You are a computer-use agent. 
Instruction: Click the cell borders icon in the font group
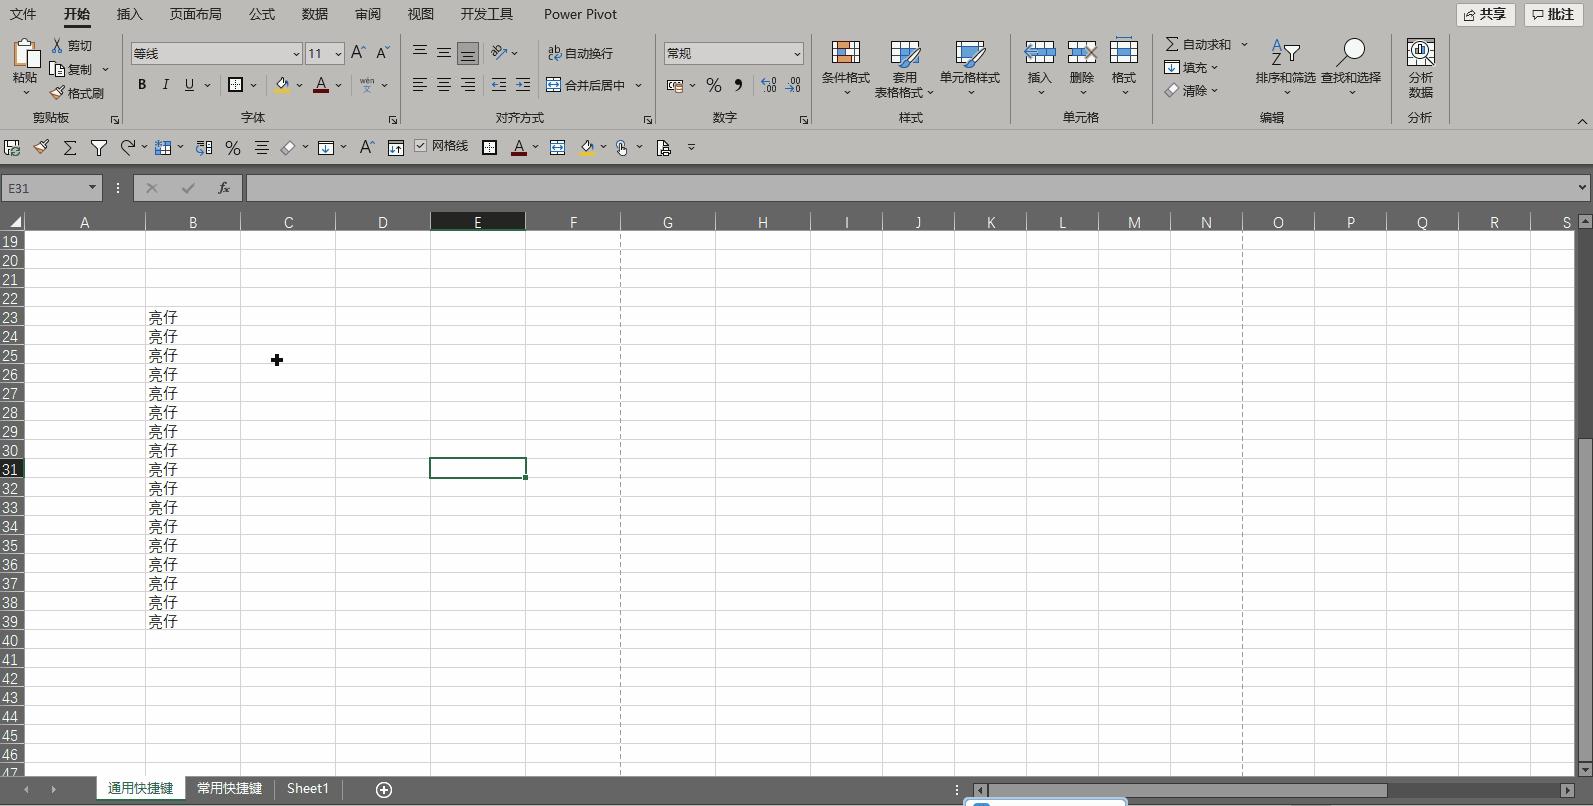[x=236, y=85]
